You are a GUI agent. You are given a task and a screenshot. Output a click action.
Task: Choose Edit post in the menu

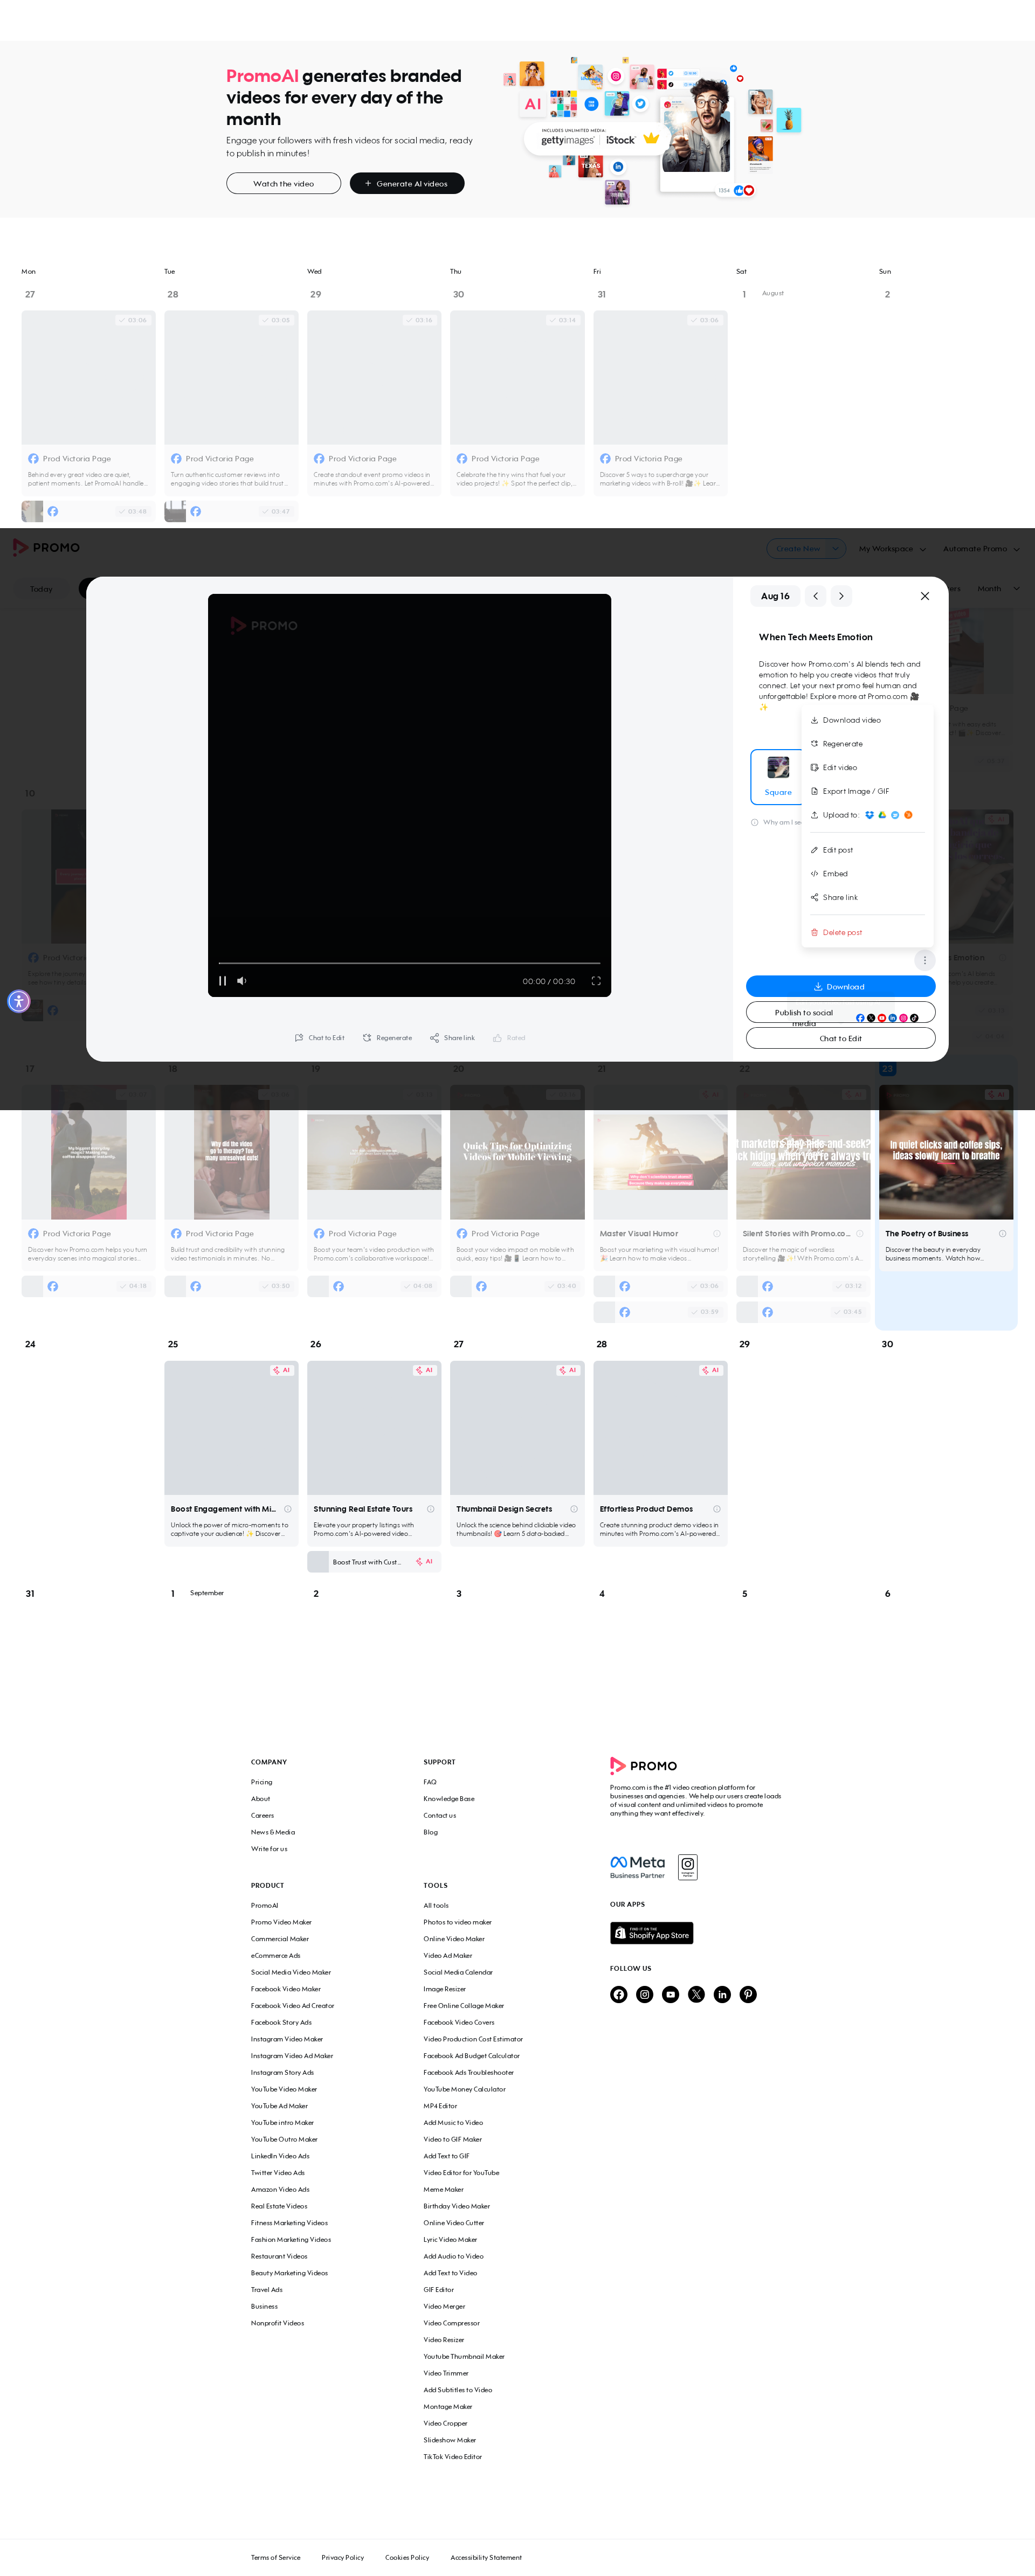coord(868,850)
